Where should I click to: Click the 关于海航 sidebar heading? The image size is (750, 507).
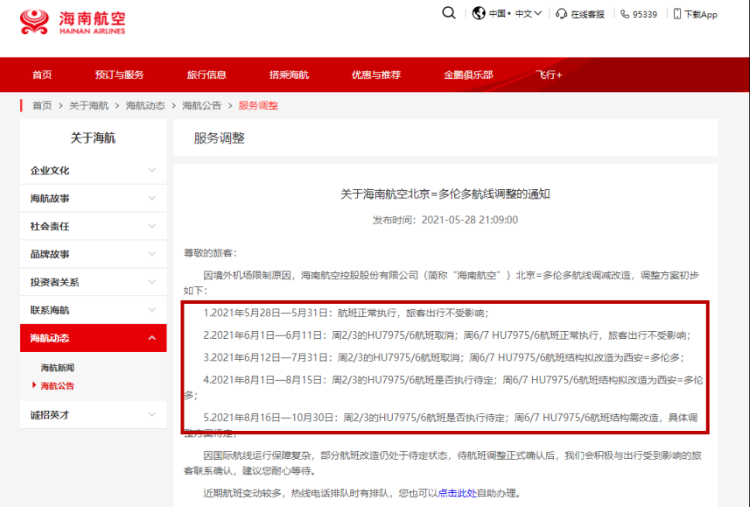[93, 138]
